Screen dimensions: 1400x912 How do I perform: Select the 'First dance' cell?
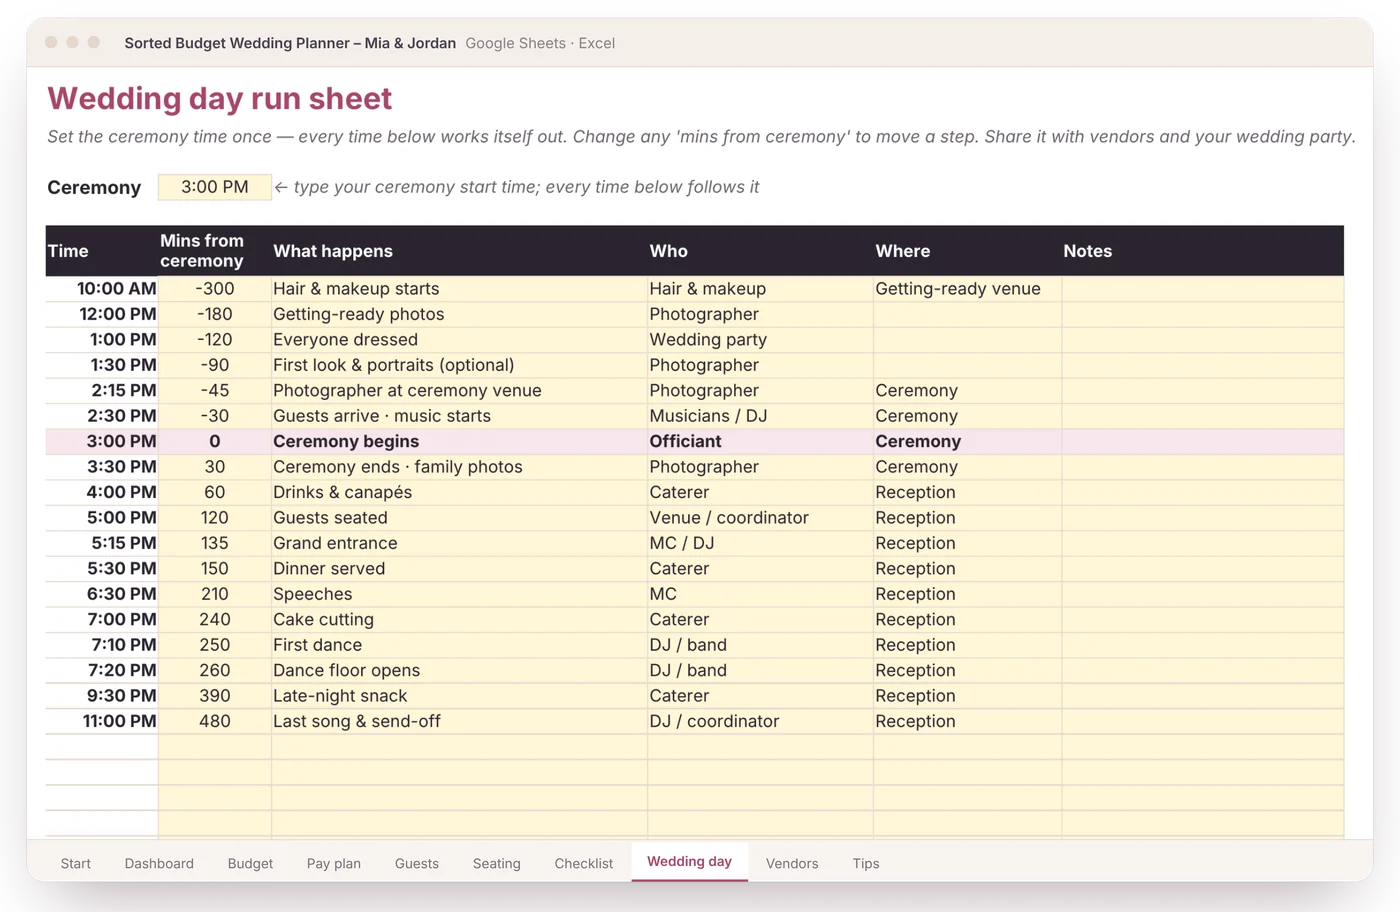tap(459, 645)
